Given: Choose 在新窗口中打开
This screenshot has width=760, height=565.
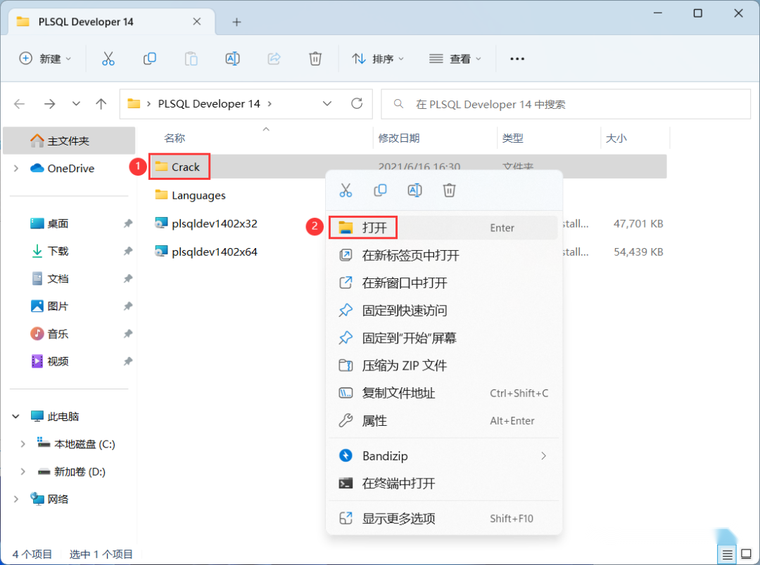Looking at the screenshot, I should pos(443,283).
